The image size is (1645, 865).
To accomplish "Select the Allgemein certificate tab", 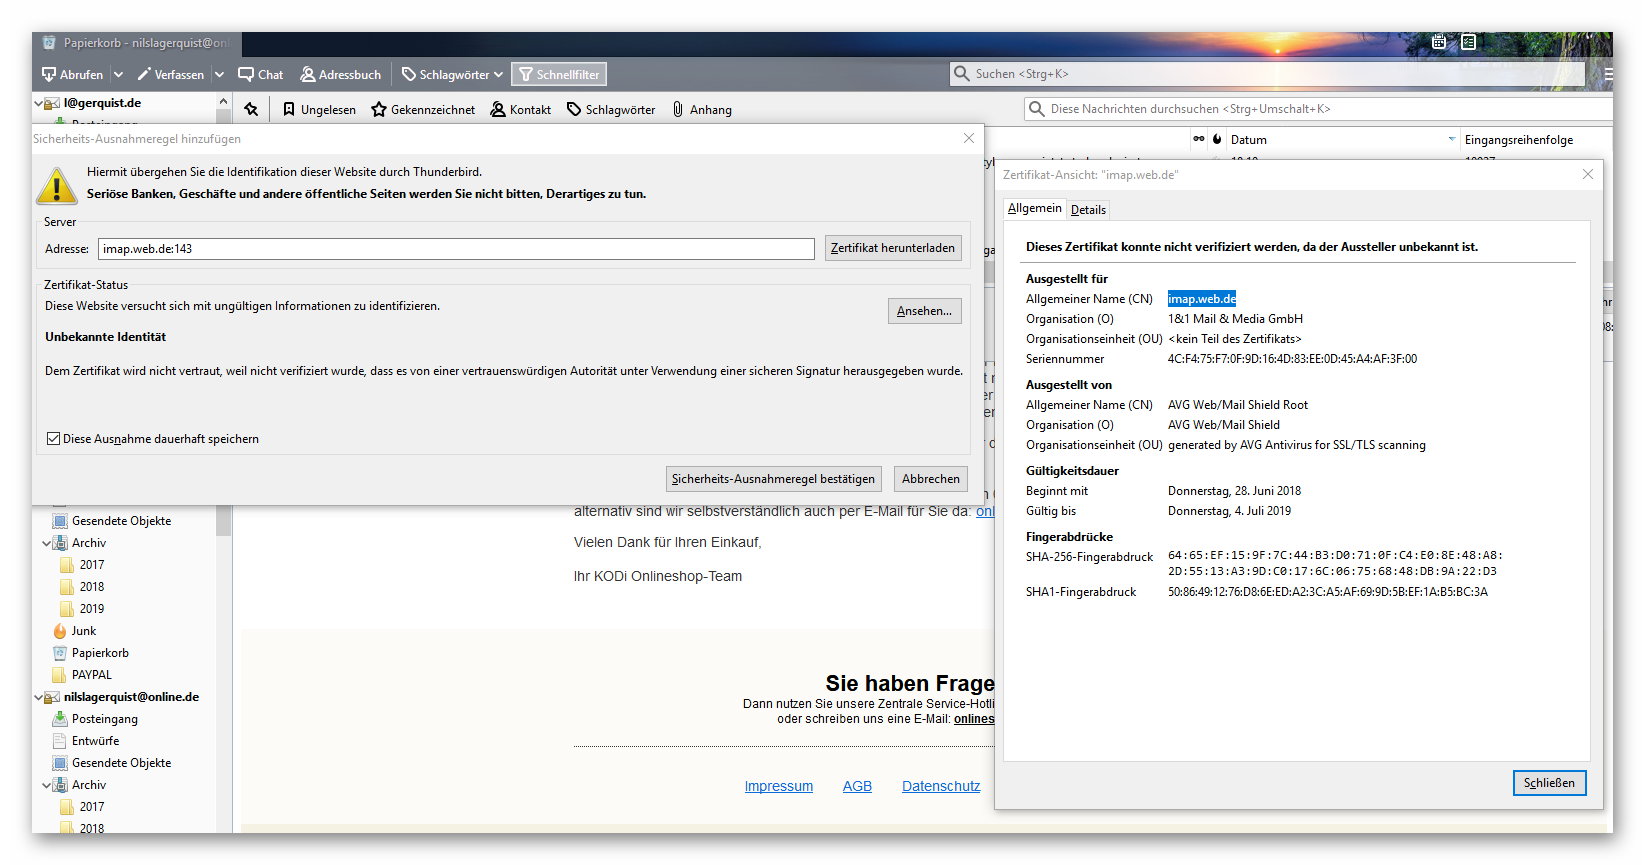I will click(x=1034, y=208).
